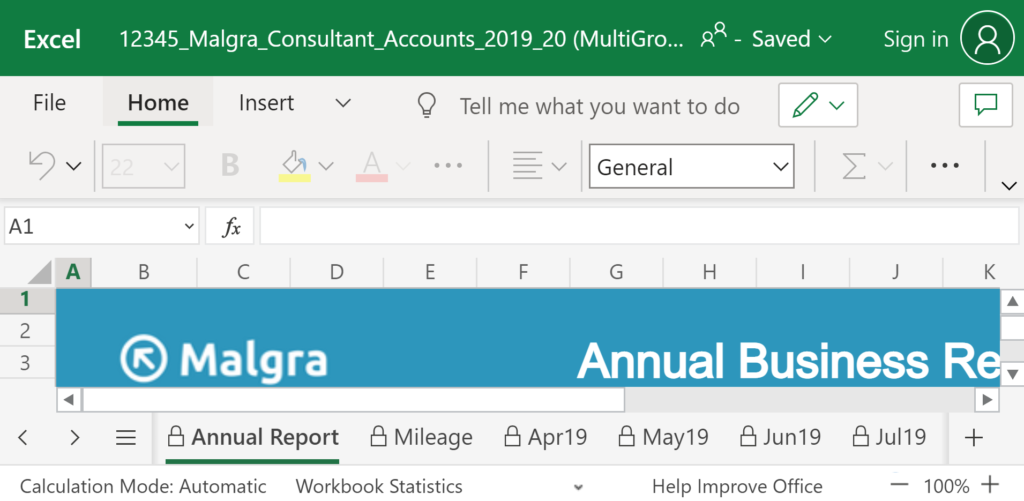Click the horizontal scrollbar thumb
This screenshot has height=501, width=1024.
pos(353,399)
